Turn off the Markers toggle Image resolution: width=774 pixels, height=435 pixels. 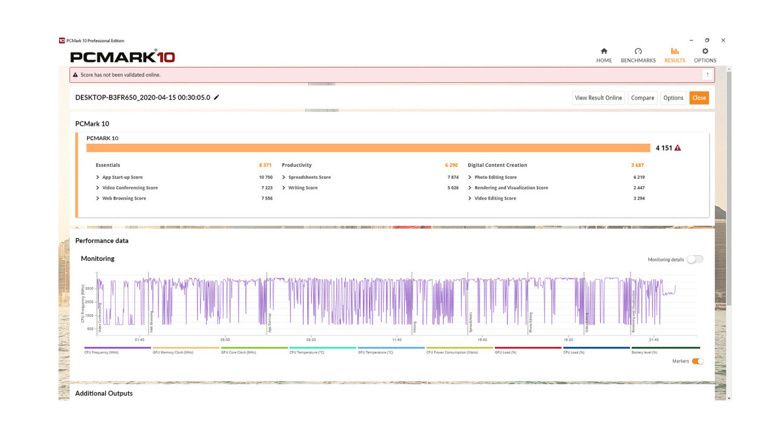coord(697,361)
